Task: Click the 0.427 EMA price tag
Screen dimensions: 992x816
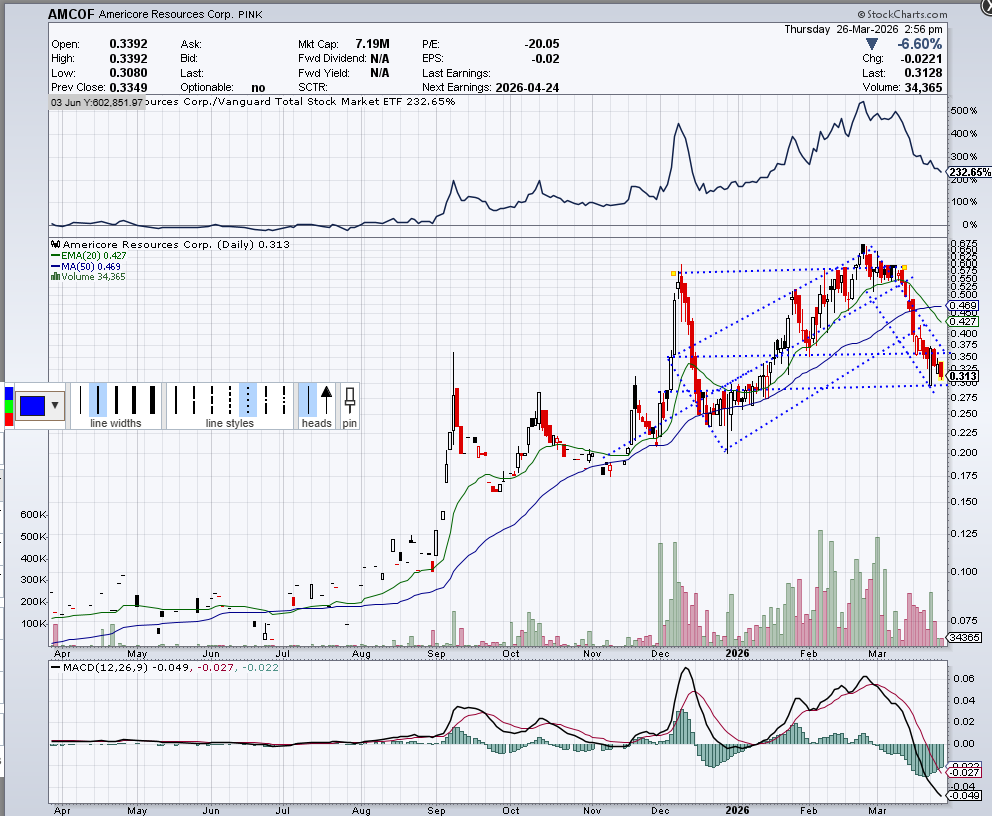Action: click(964, 321)
